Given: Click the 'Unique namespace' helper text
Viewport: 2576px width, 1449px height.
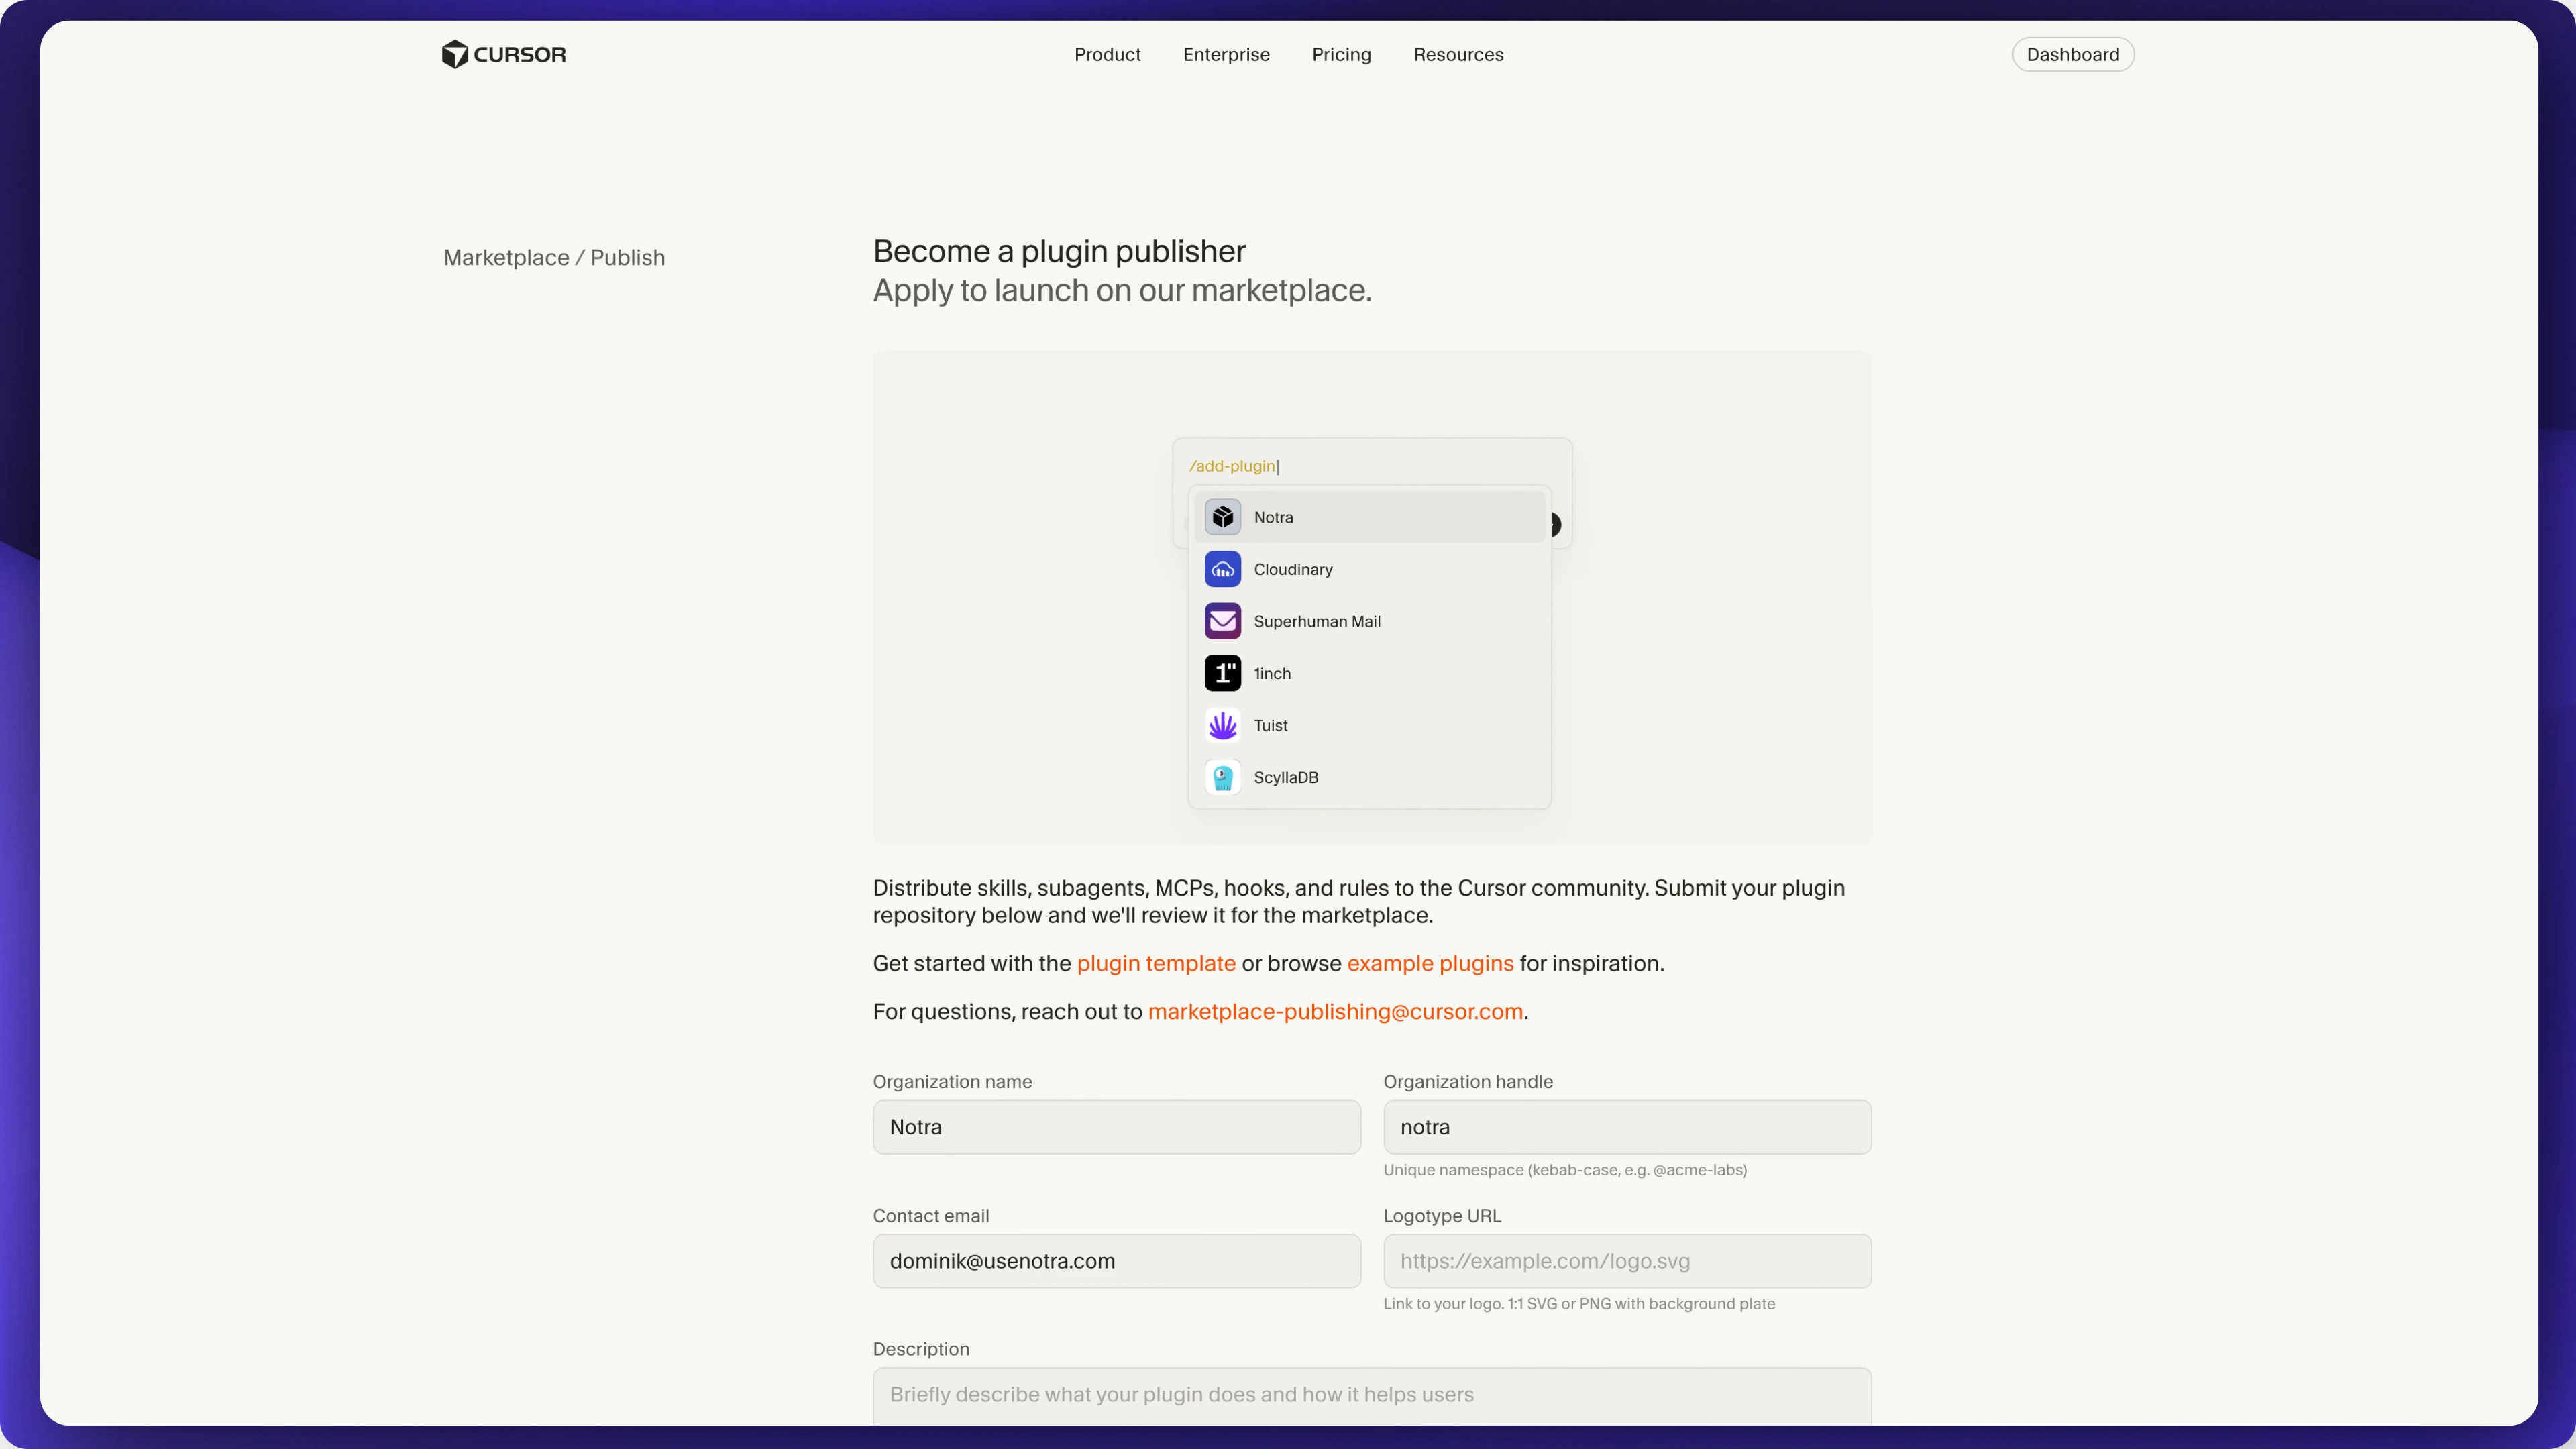Looking at the screenshot, I should 1565,1170.
